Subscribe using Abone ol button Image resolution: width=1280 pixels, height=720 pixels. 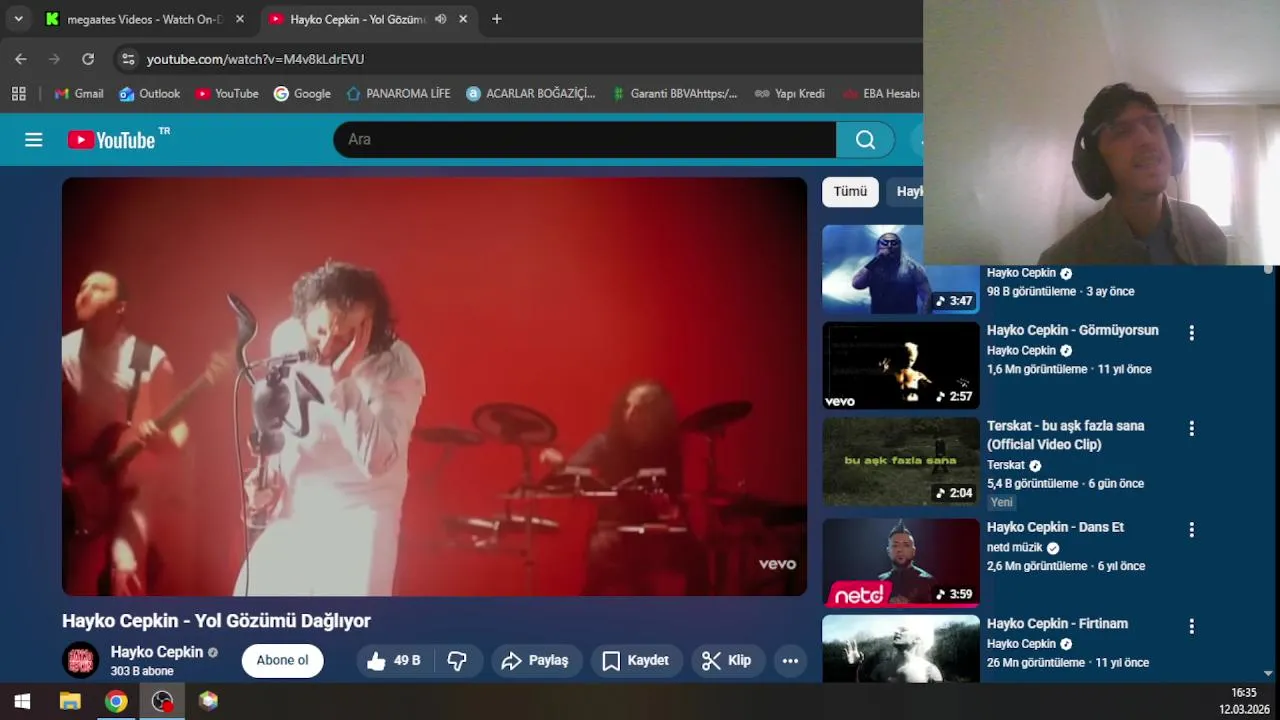pos(282,660)
